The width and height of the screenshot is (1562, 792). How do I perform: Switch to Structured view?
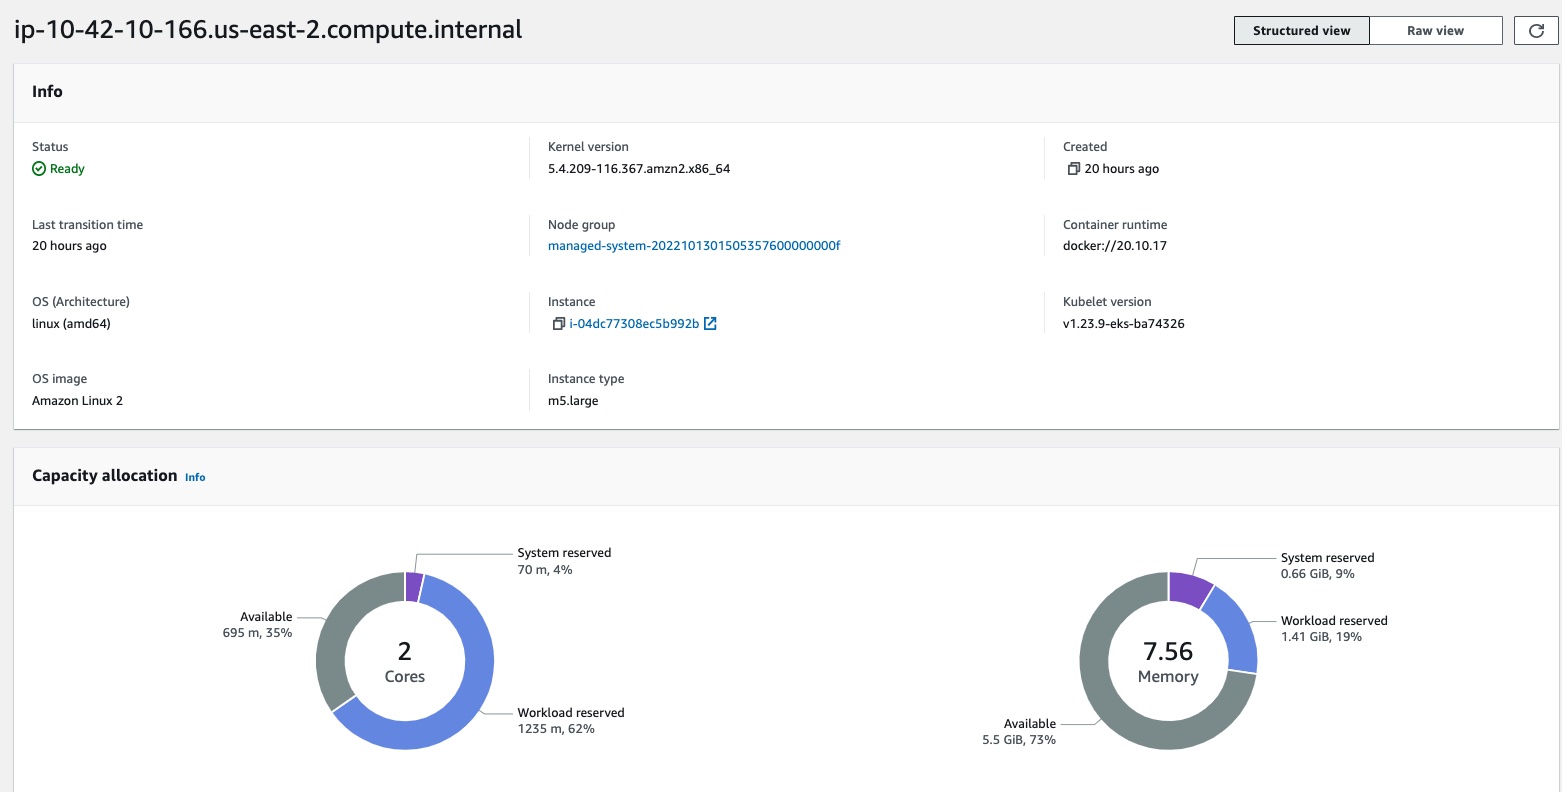[1301, 31]
